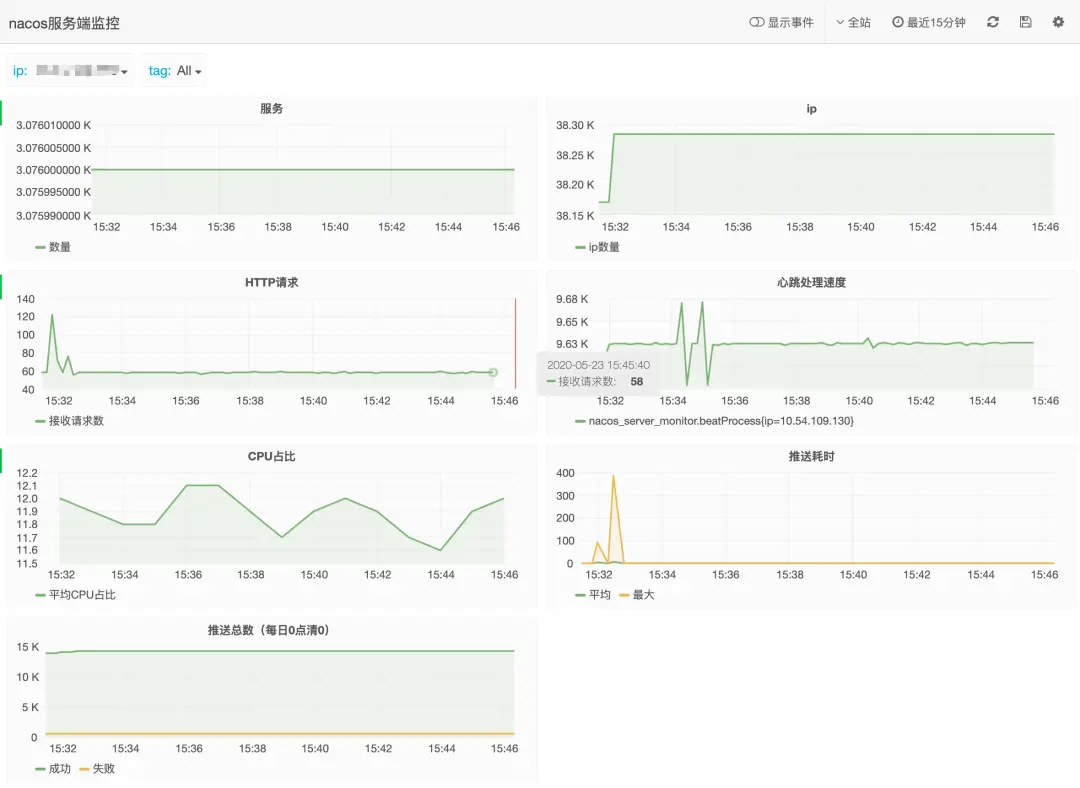Open the tag All dropdown
This screenshot has width=1080, height=788.
tap(175, 70)
